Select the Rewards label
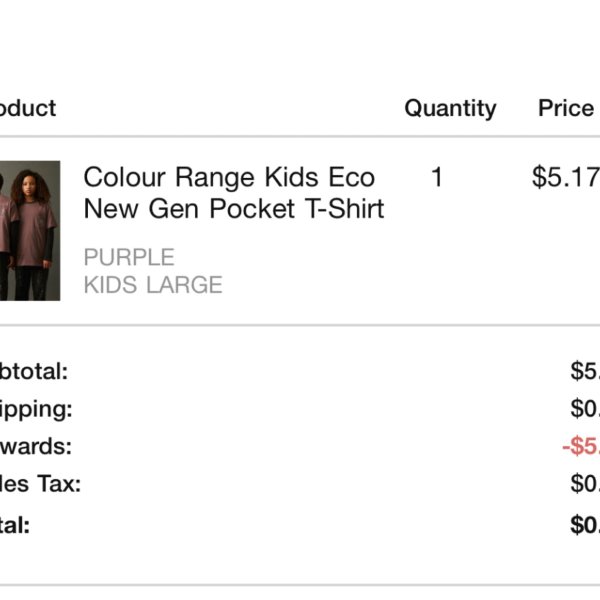600x600 pixels. pos(36,447)
